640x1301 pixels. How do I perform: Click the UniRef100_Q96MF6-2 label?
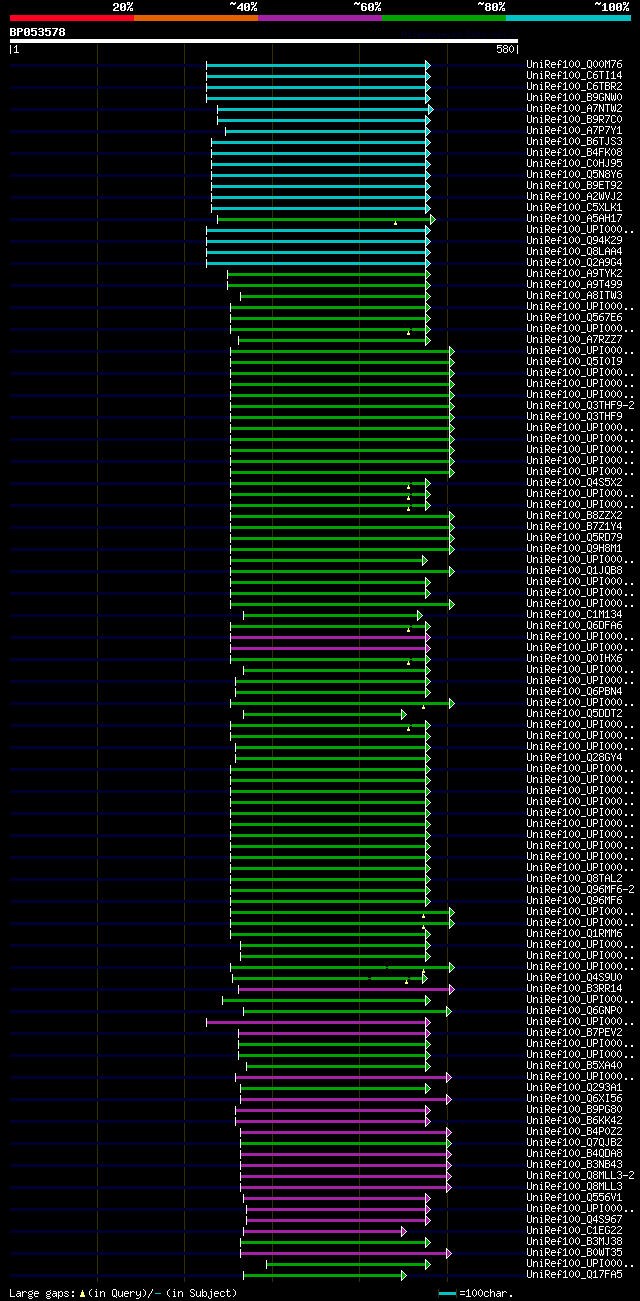pyautogui.click(x=580, y=890)
